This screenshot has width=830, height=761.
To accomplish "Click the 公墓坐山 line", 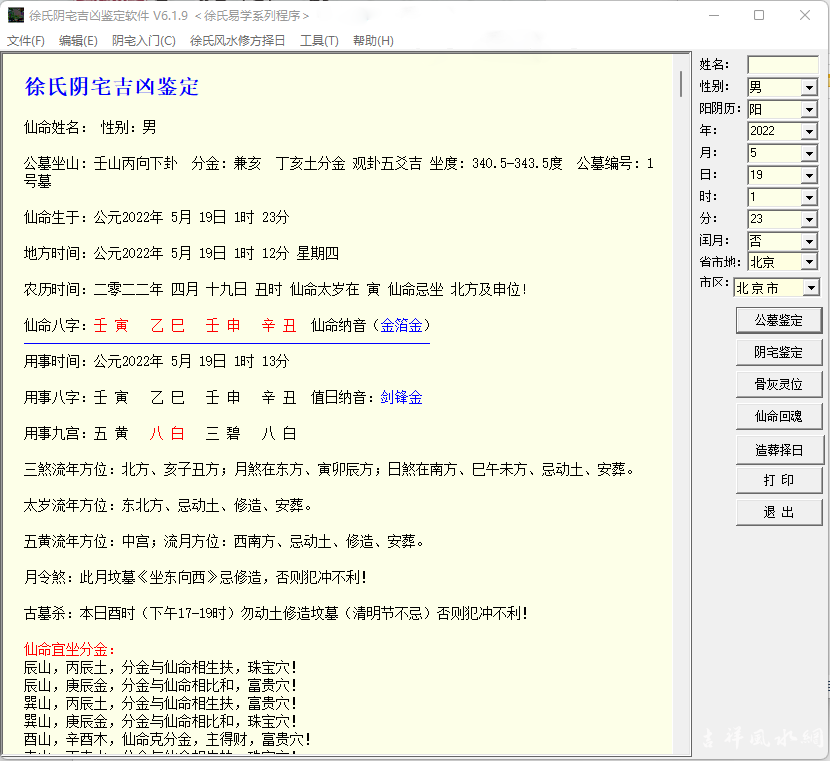I will click(x=339, y=172).
